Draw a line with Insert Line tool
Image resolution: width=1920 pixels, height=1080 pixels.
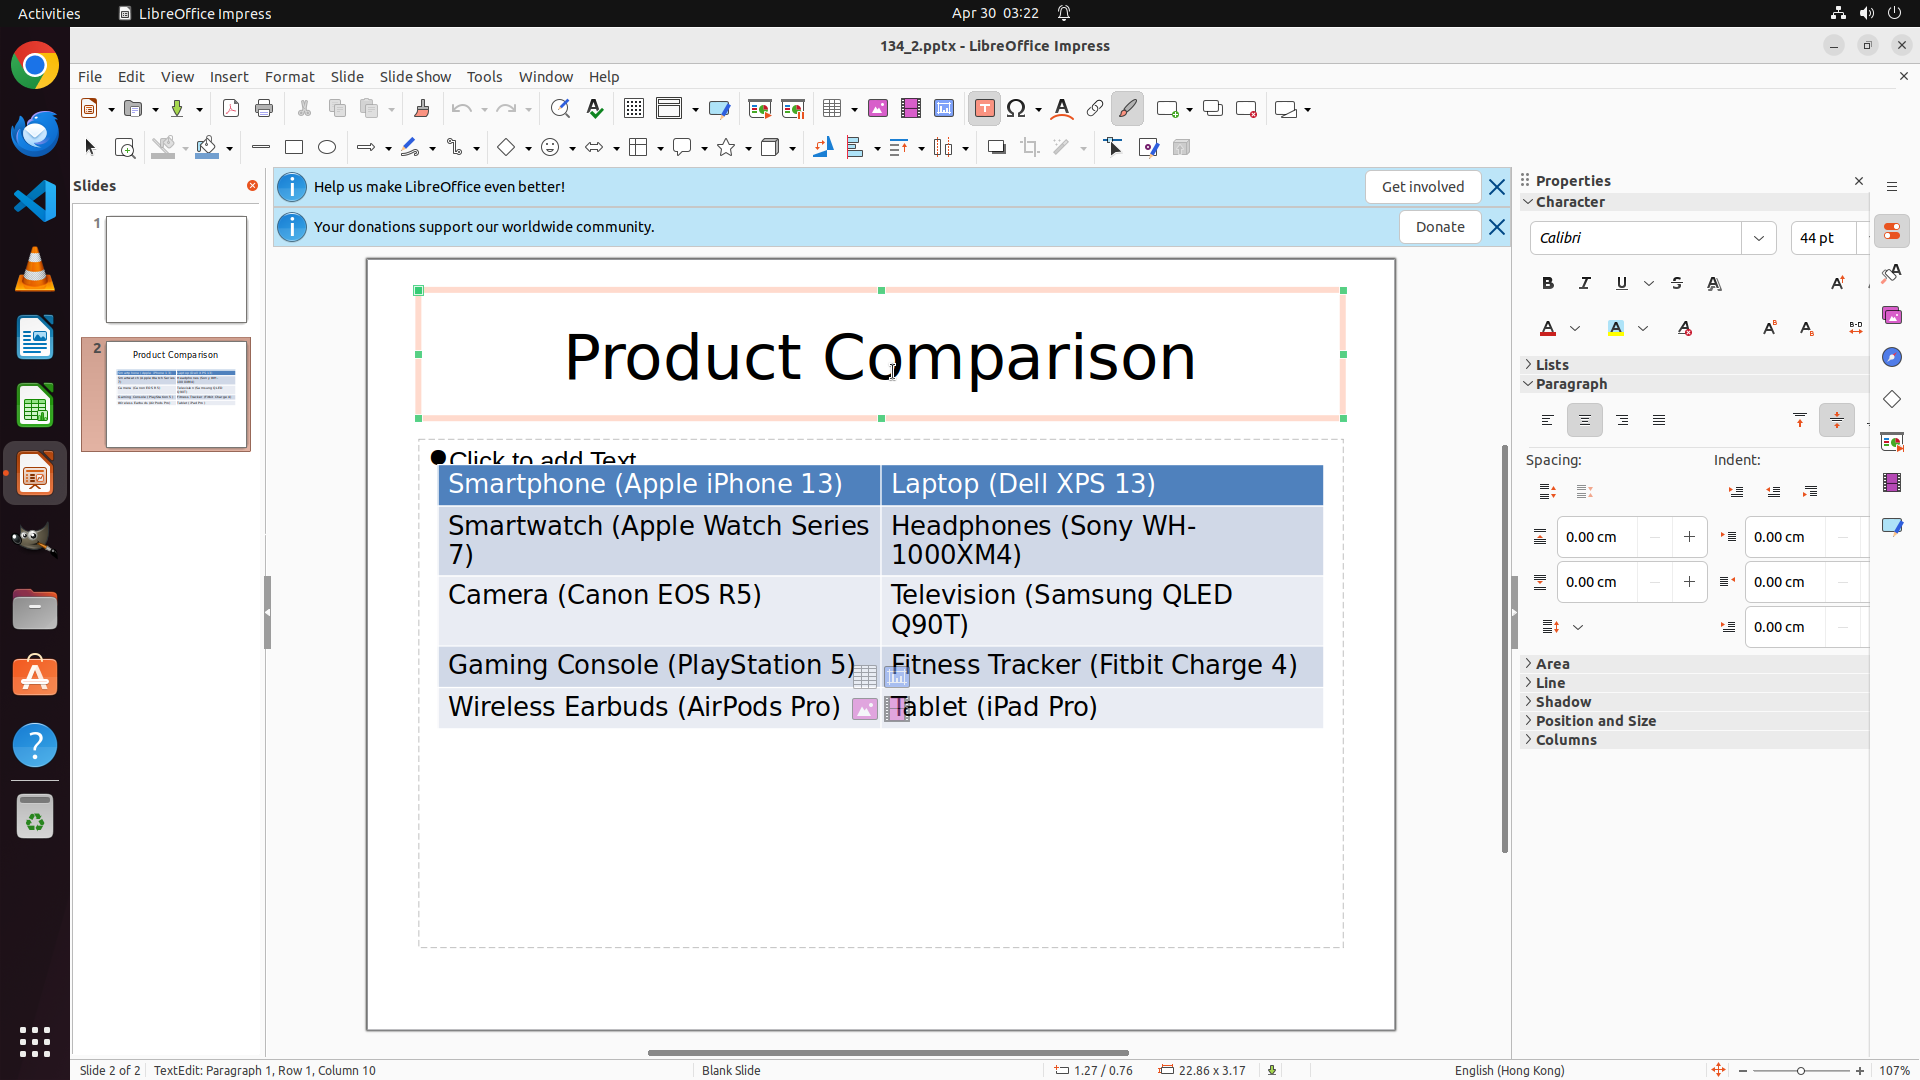[261, 148]
